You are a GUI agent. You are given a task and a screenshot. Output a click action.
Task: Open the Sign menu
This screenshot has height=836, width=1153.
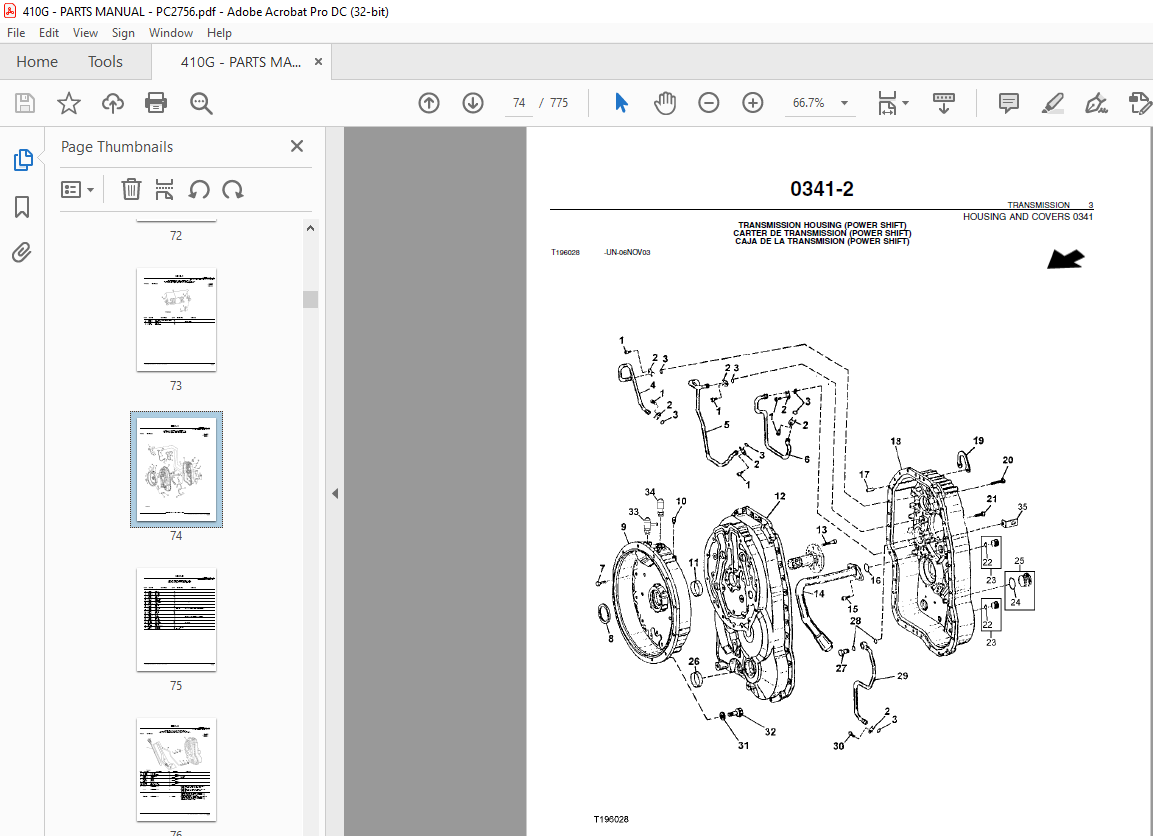[123, 33]
